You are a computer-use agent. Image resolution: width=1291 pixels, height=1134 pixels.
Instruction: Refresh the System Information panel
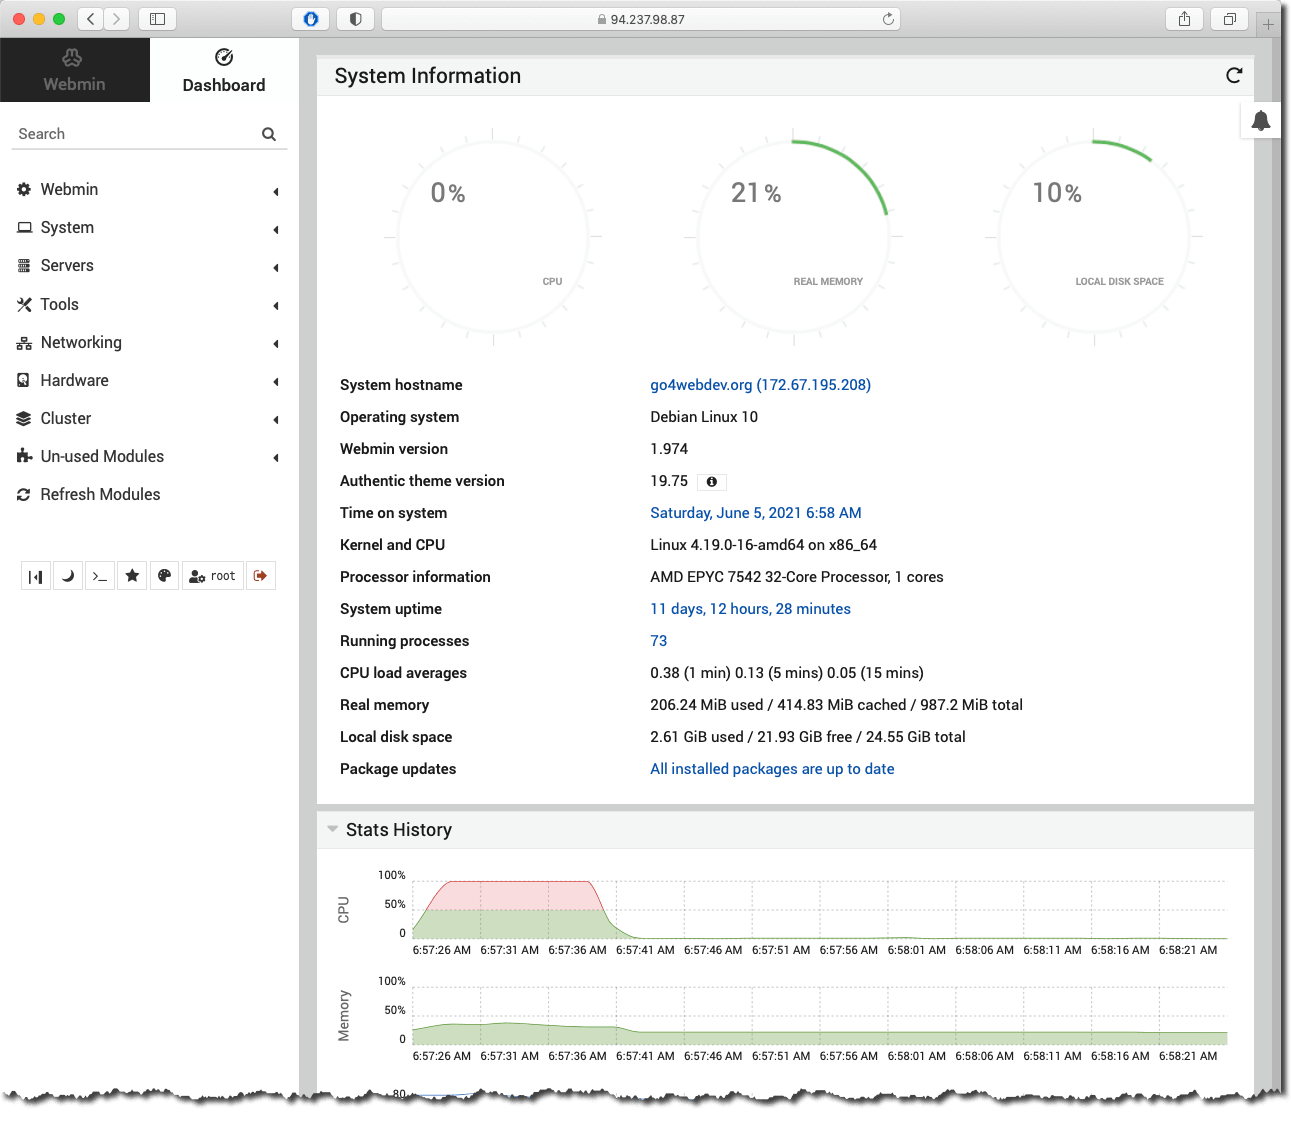[1234, 75]
